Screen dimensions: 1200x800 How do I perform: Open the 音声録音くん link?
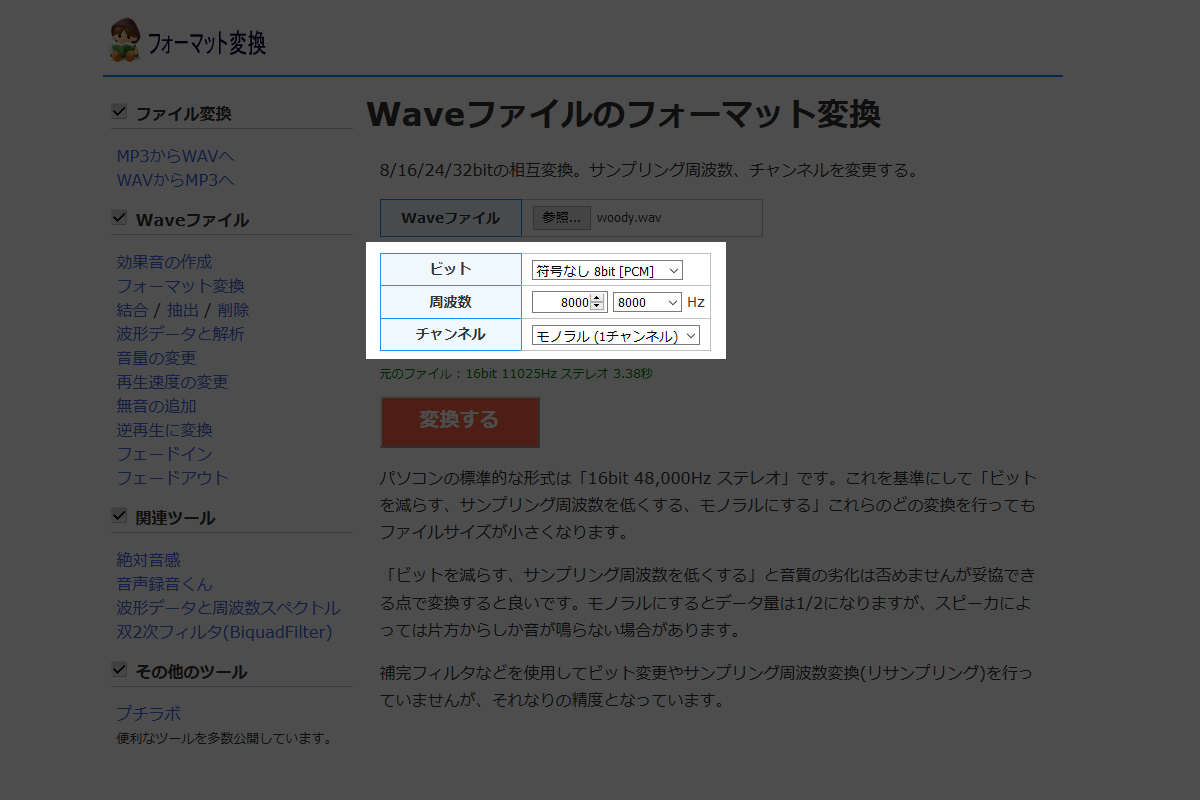[x=164, y=584]
